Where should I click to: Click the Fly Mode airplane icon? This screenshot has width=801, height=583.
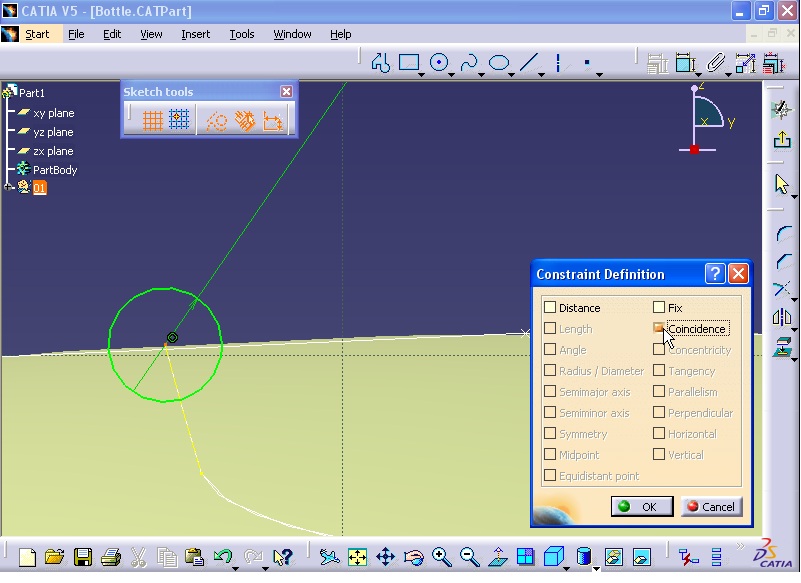[329, 557]
